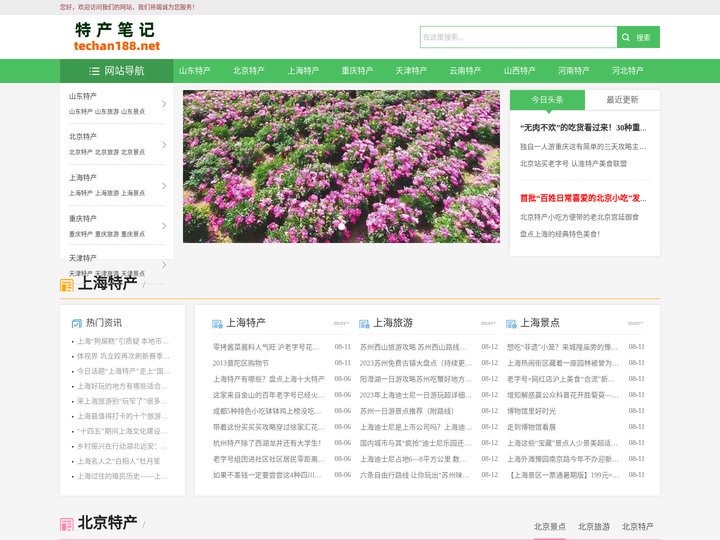
Task: Open hot news 上海名人之"白相人"杜月笙
Action: [x=118, y=461]
